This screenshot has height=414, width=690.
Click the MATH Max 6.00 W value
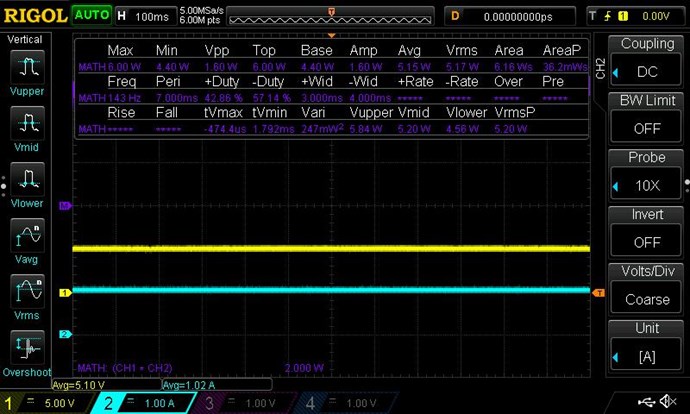click(124, 67)
